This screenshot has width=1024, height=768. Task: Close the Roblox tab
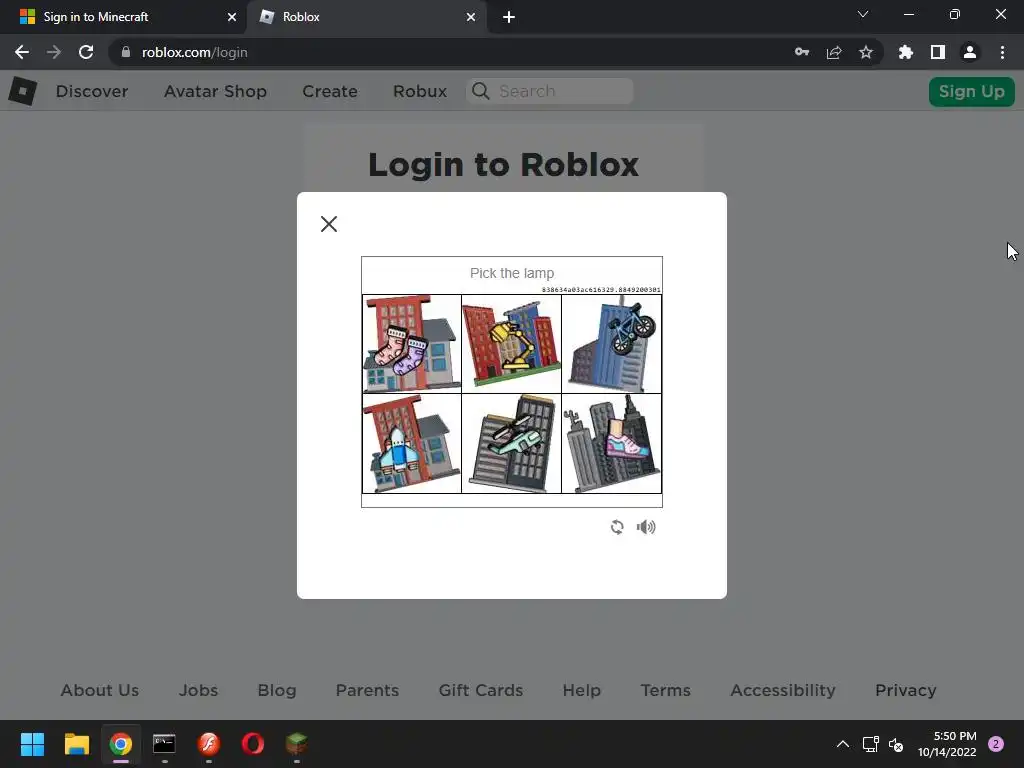(x=471, y=17)
